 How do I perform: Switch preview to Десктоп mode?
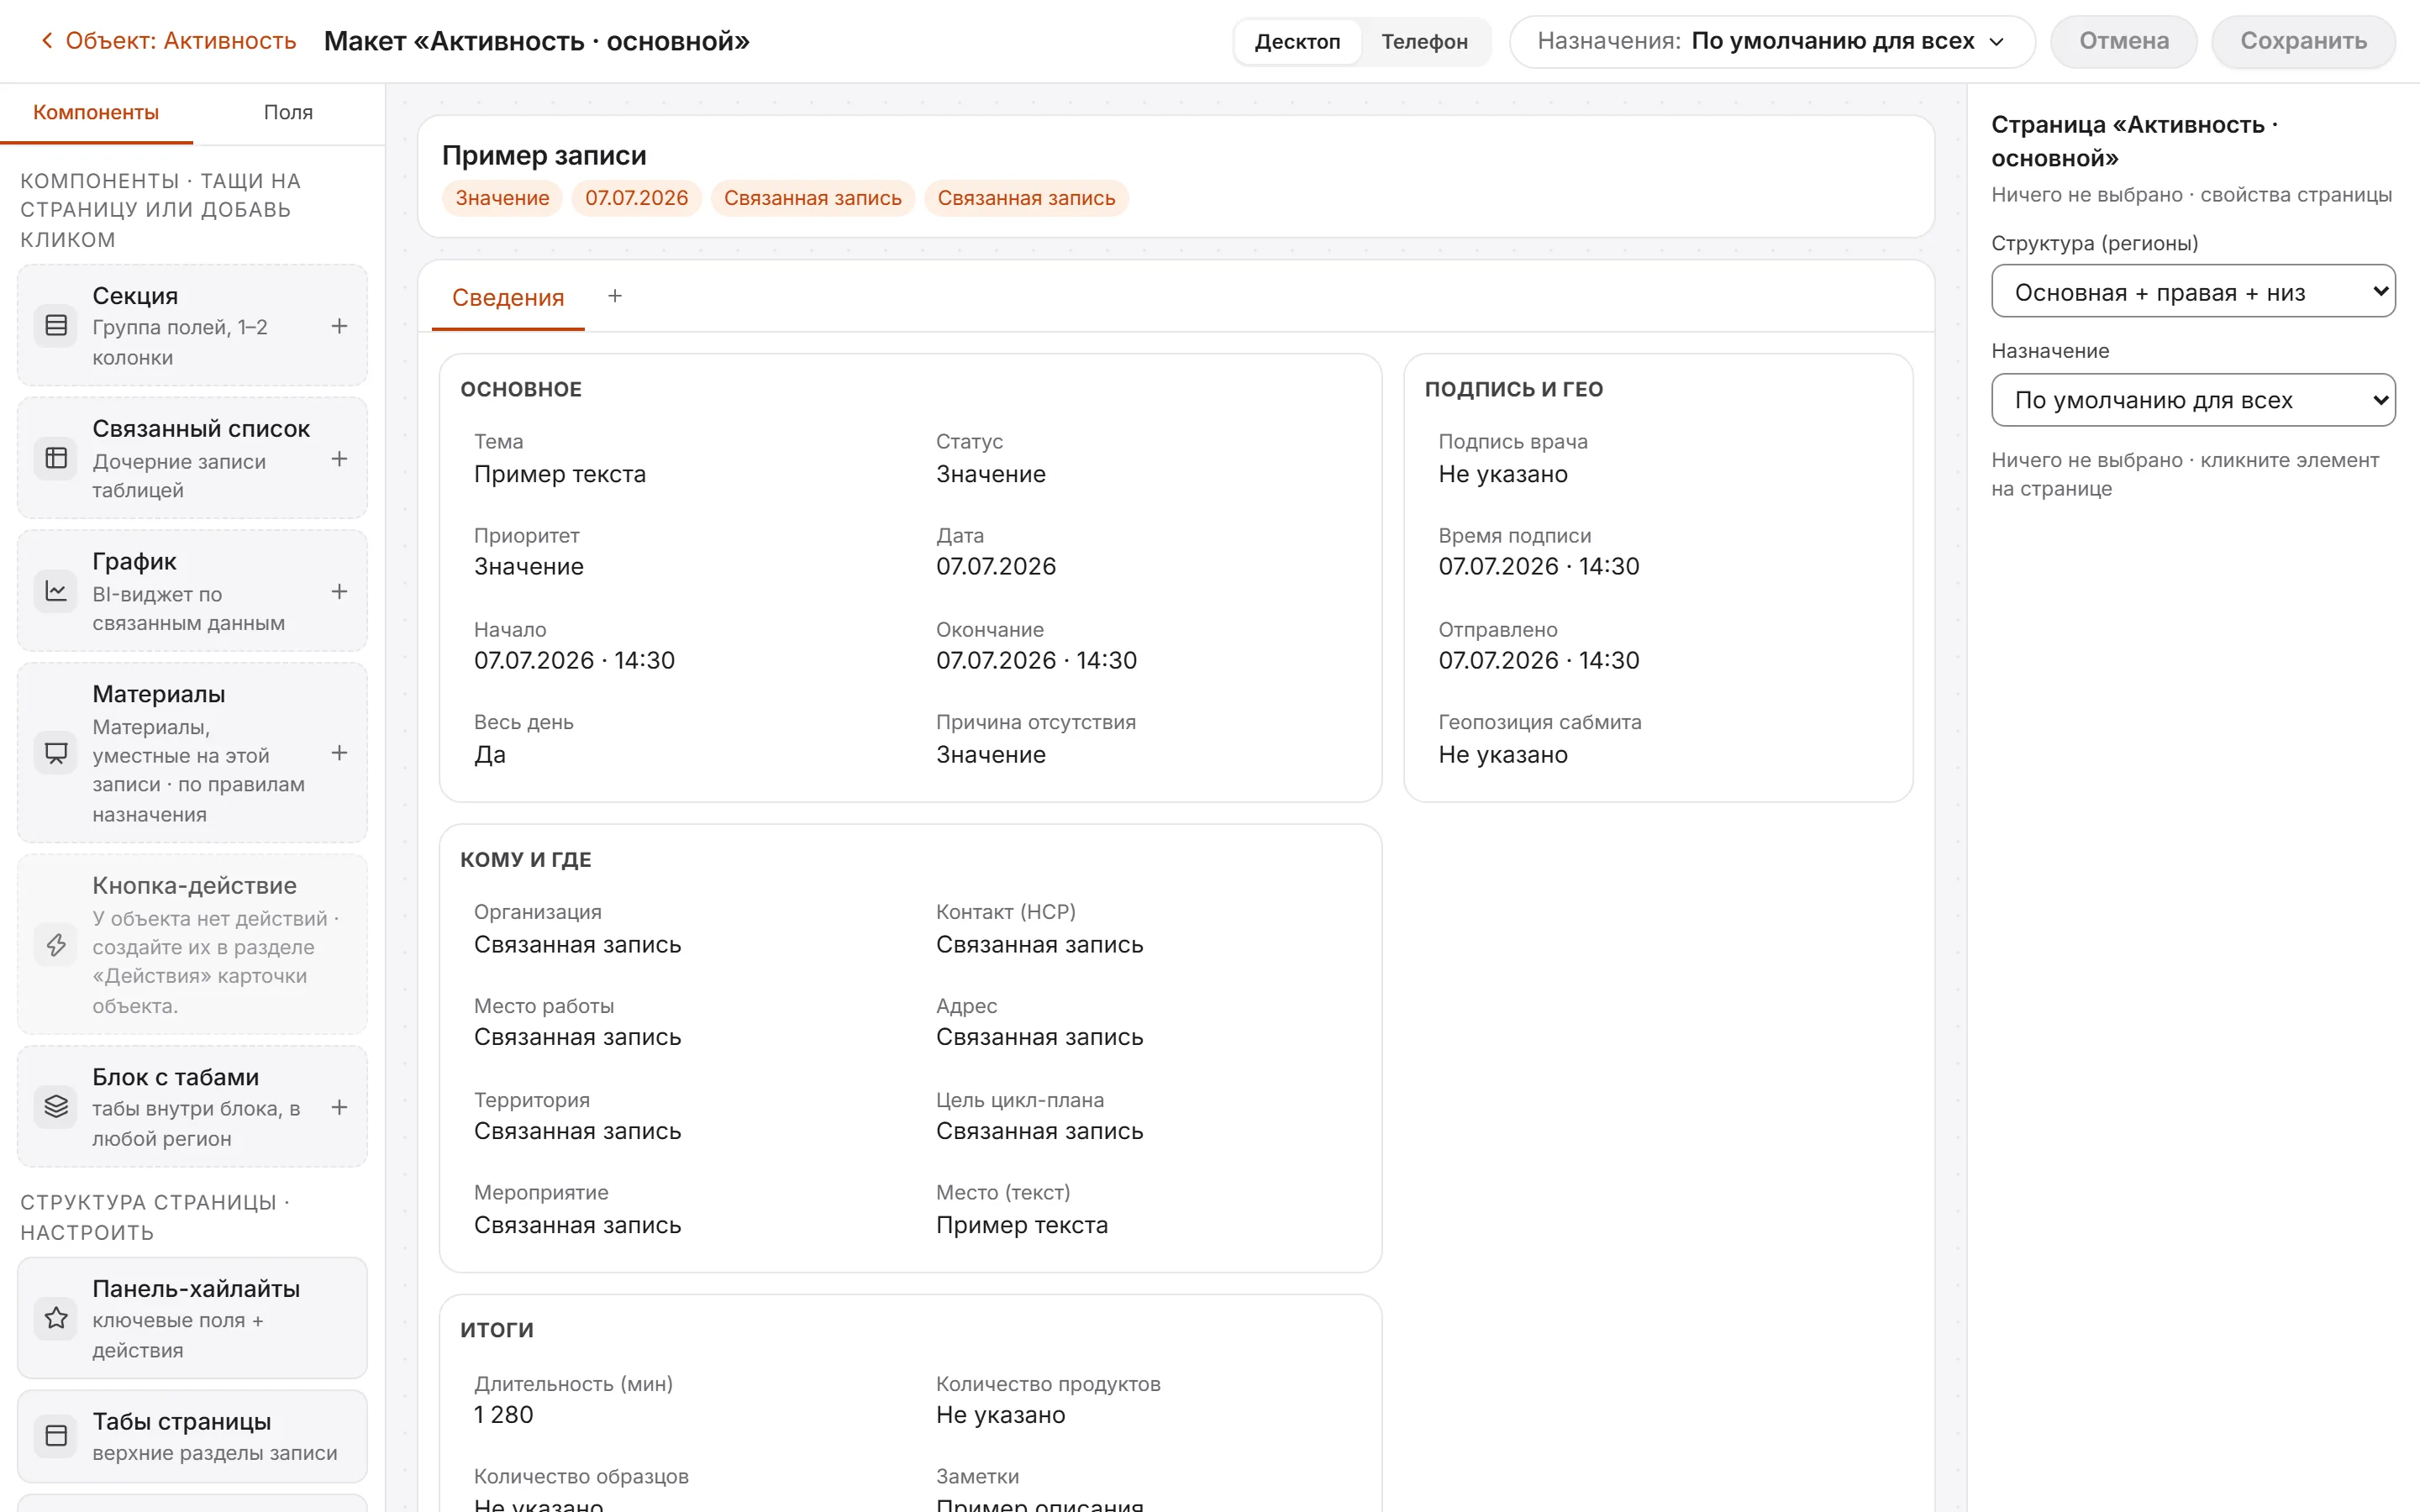point(1297,41)
